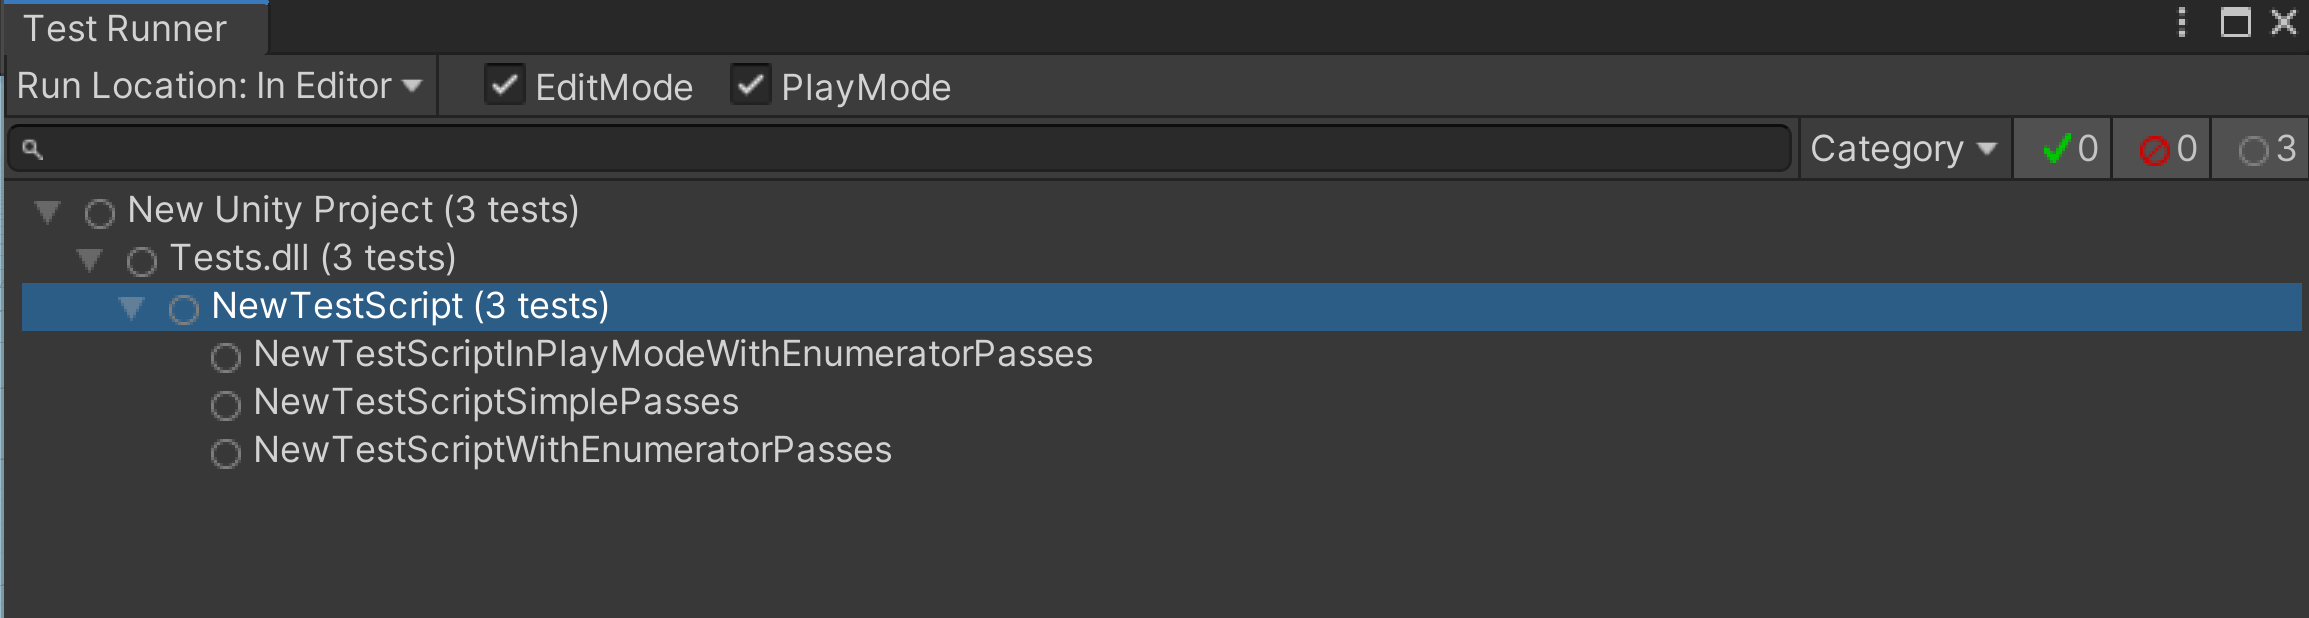The height and width of the screenshot is (618, 2309).
Task: Click the not-run tests circle filter icon
Action: [2253, 150]
